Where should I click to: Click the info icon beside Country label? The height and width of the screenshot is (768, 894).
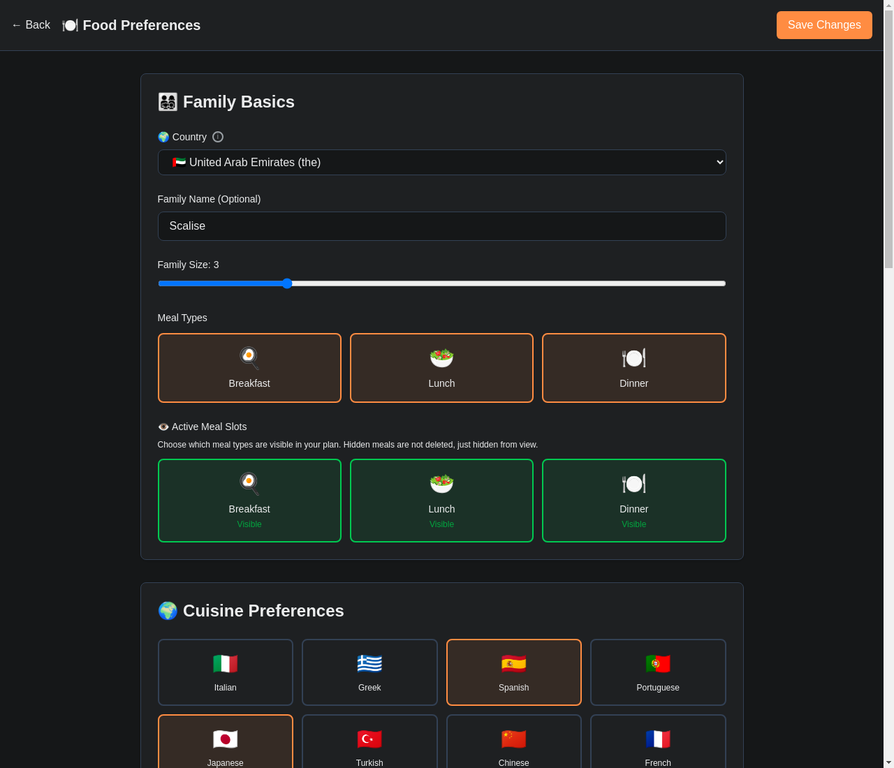(x=217, y=137)
